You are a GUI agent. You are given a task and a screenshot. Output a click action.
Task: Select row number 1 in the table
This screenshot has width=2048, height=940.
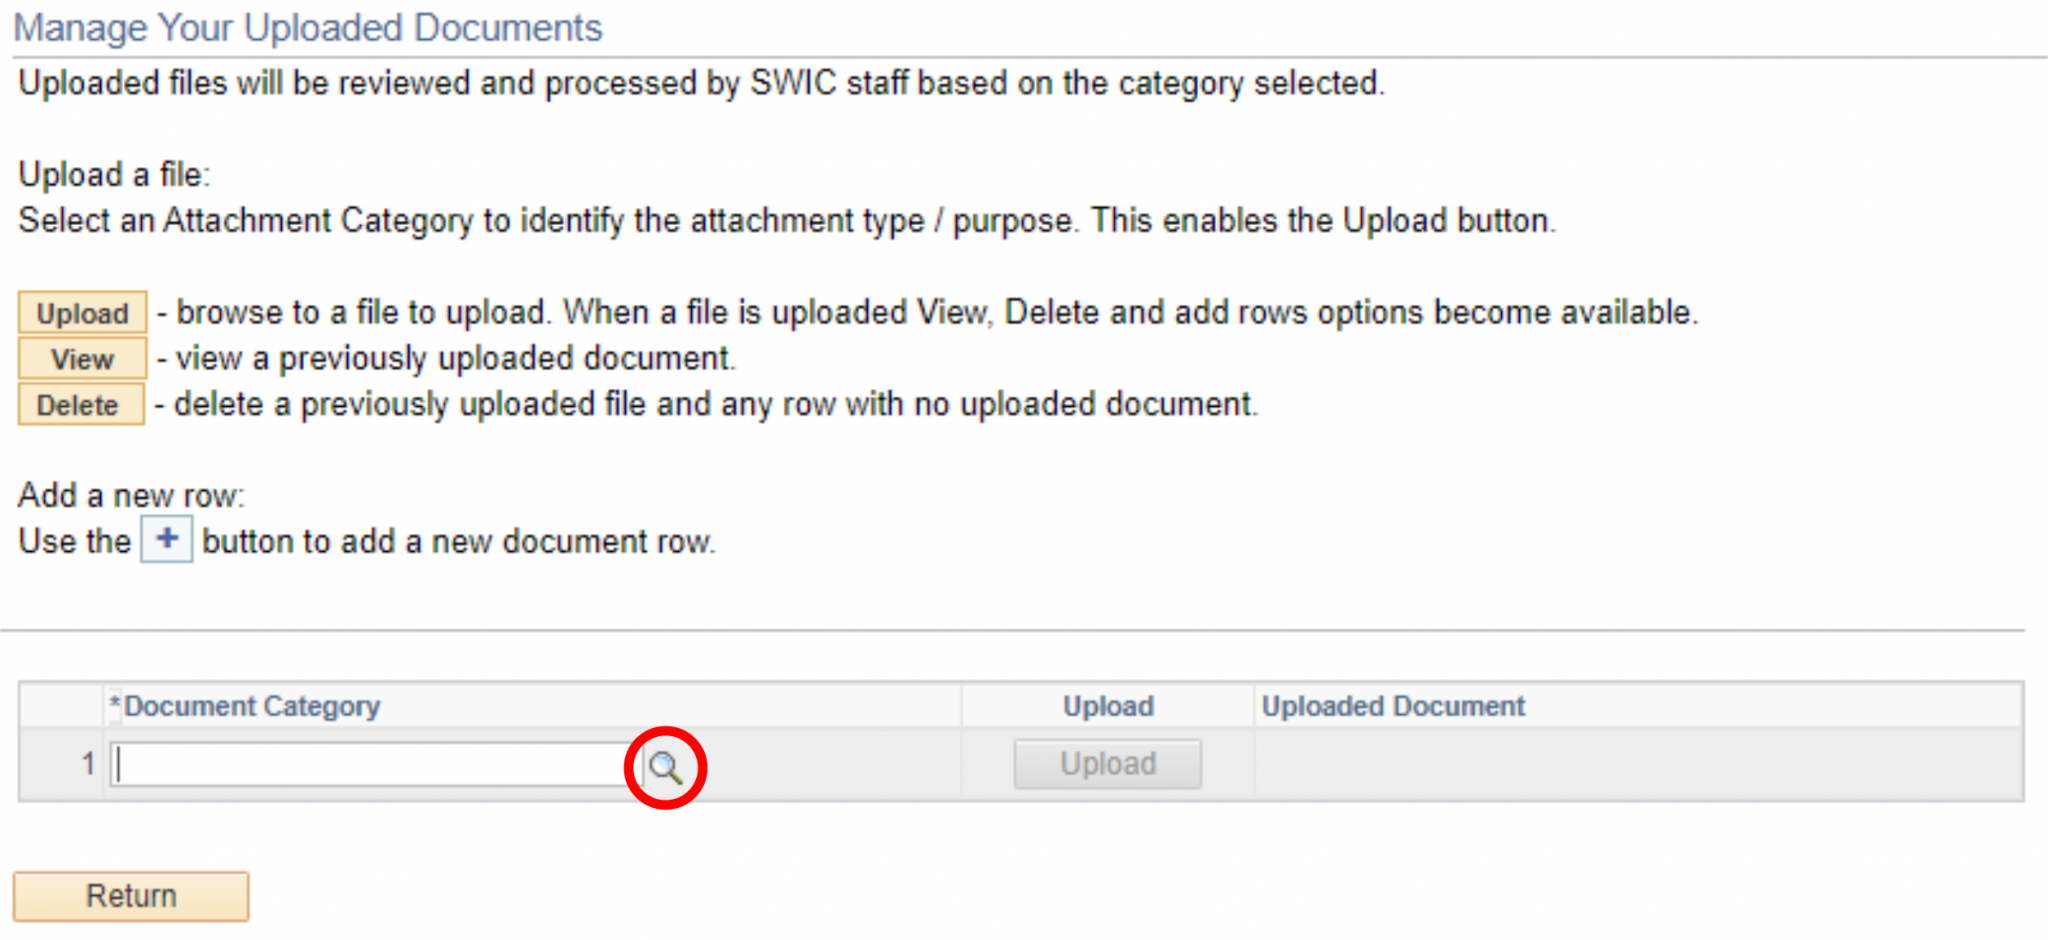pos(88,765)
